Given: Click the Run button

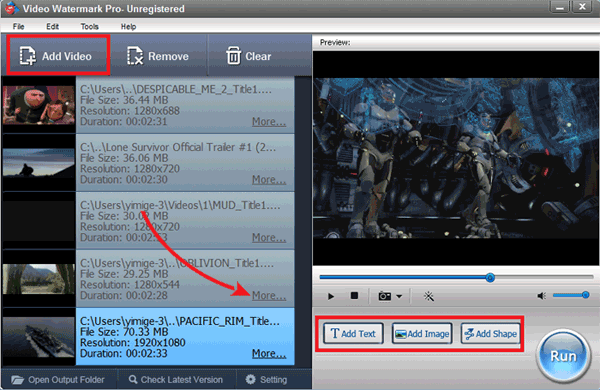Looking at the screenshot, I should [x=563, y=356].
